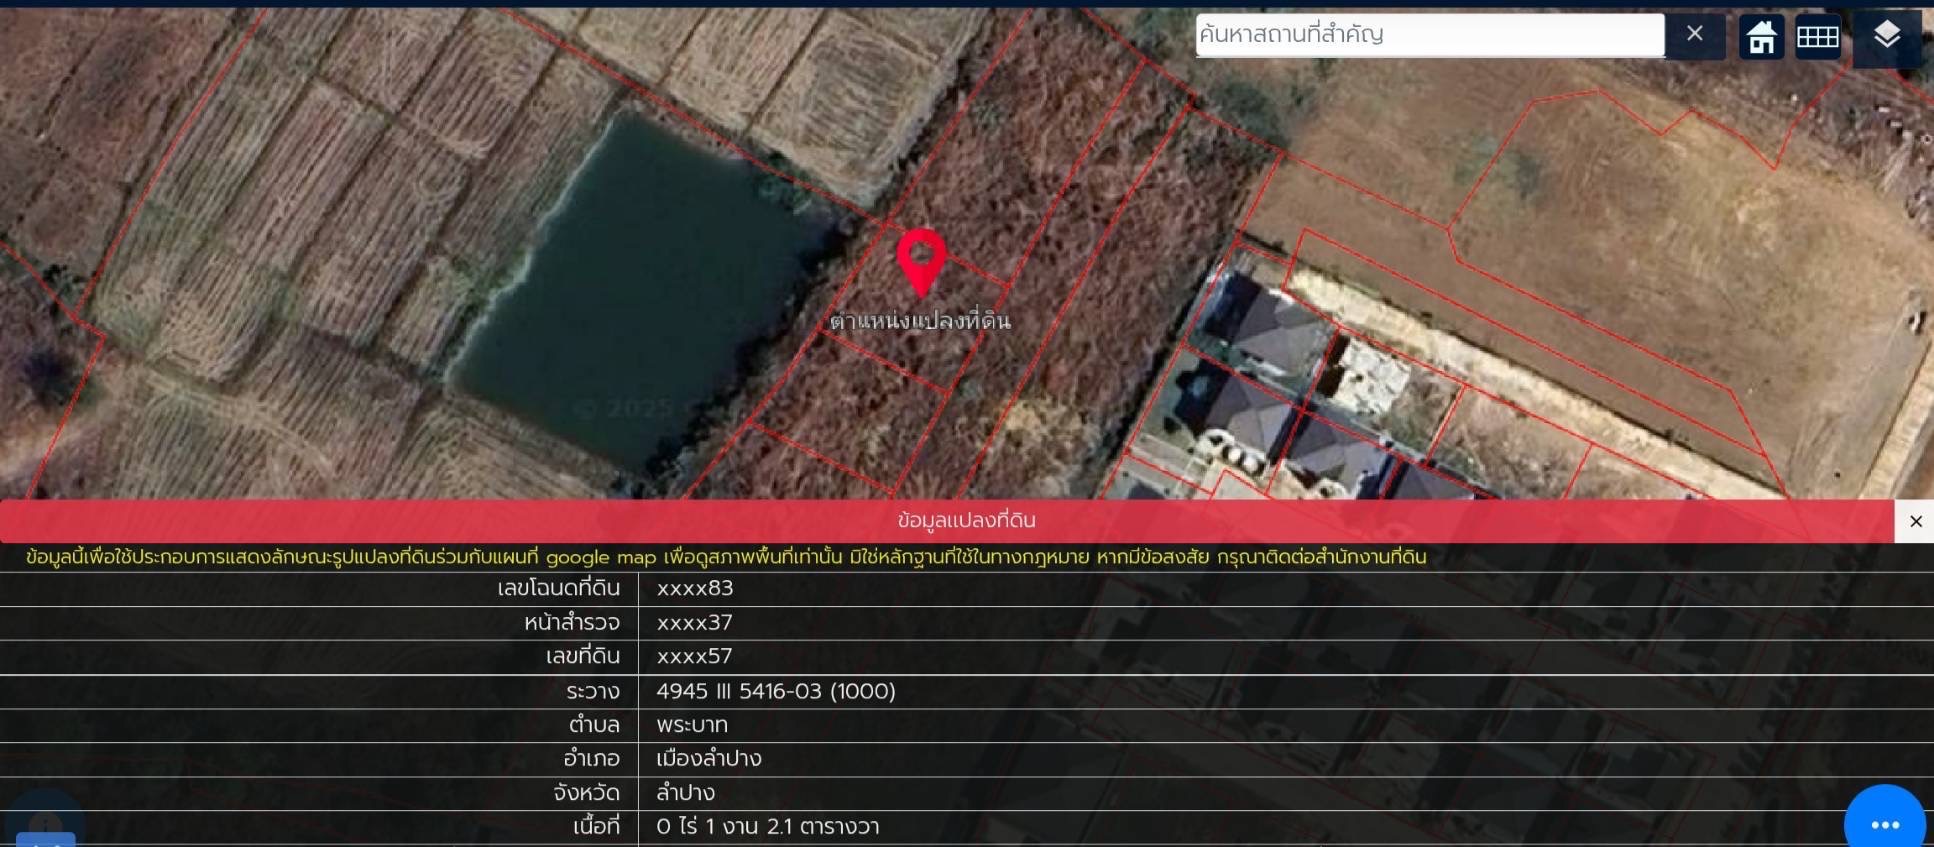Click the อำเภอ value เมืองลำปาง
Screen dimensions: 1934x847
(x=709, y=759)
